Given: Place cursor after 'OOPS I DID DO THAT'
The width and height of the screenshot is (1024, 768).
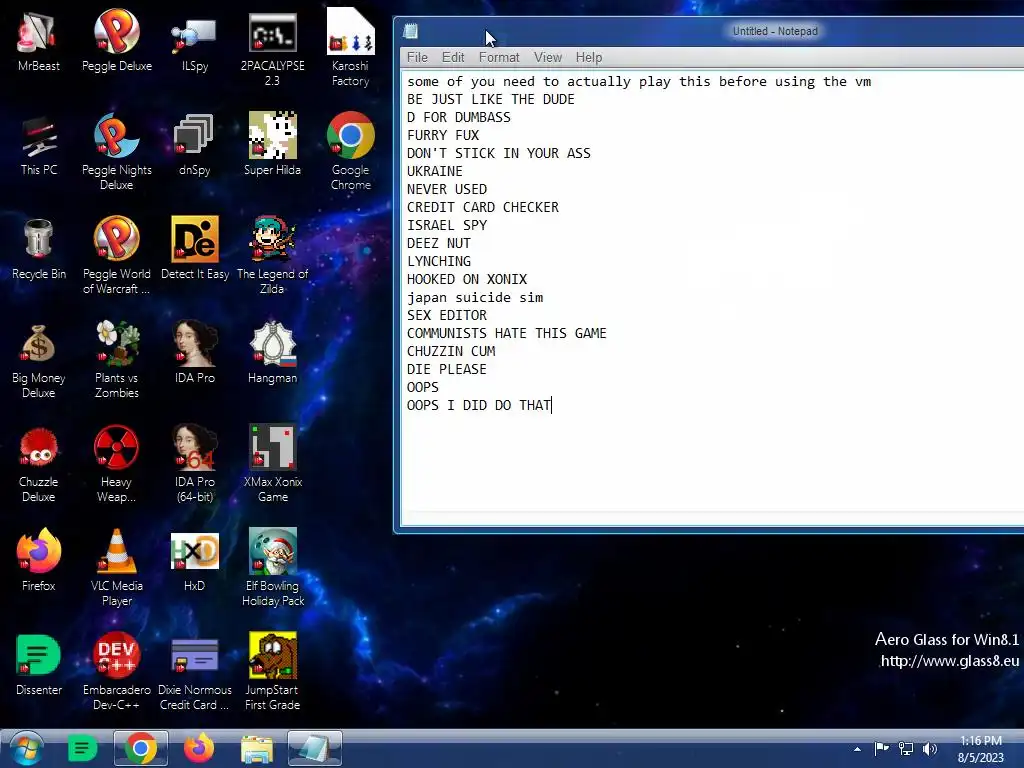Looking at the screenshot, I should (552, 406).
